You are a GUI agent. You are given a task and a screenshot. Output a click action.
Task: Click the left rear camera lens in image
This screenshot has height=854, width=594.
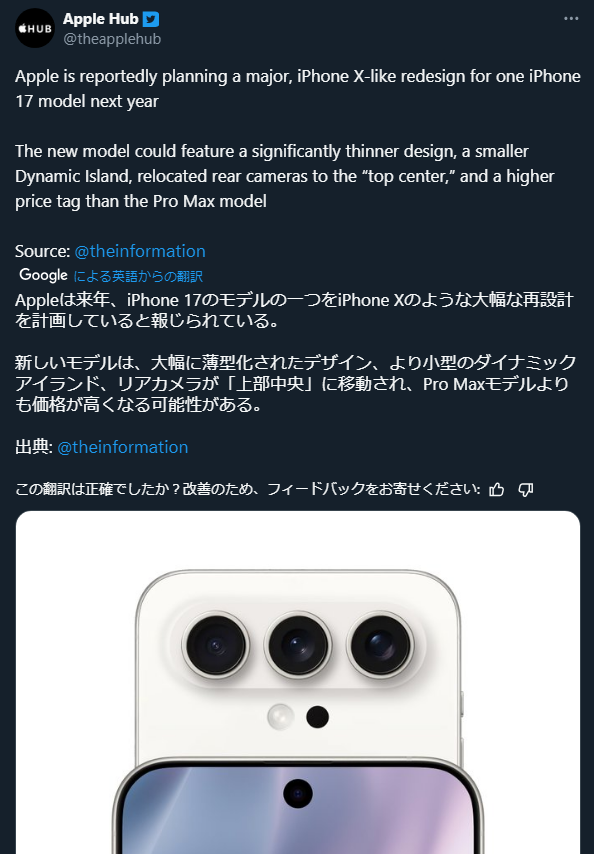(x=216, y=645)
